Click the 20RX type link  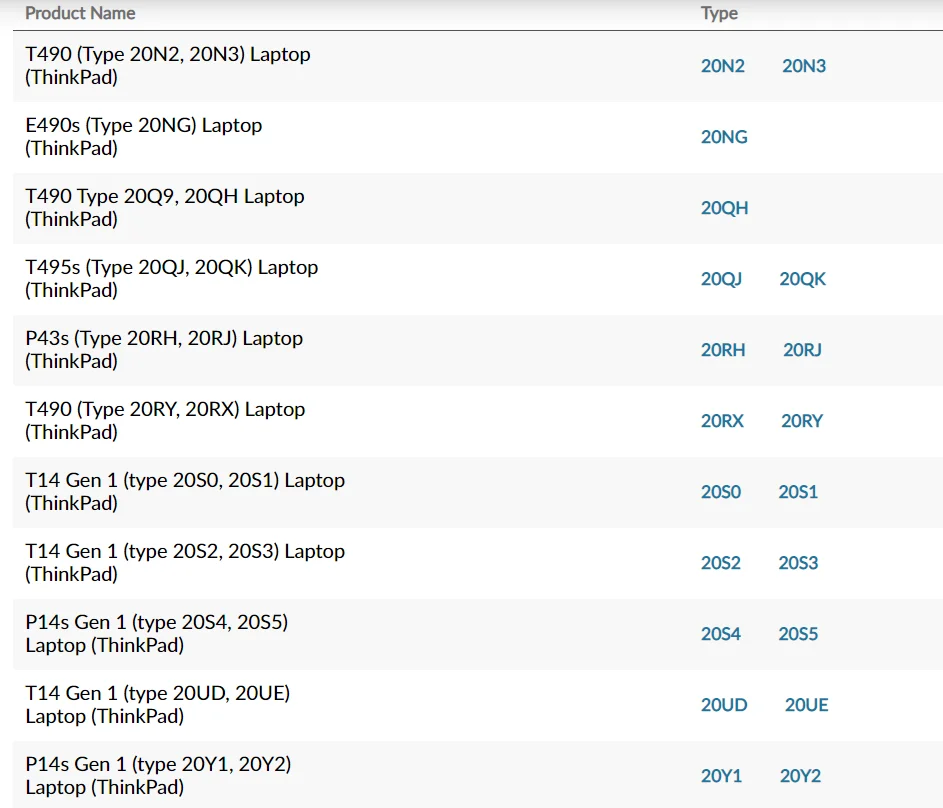pos(722,421)
